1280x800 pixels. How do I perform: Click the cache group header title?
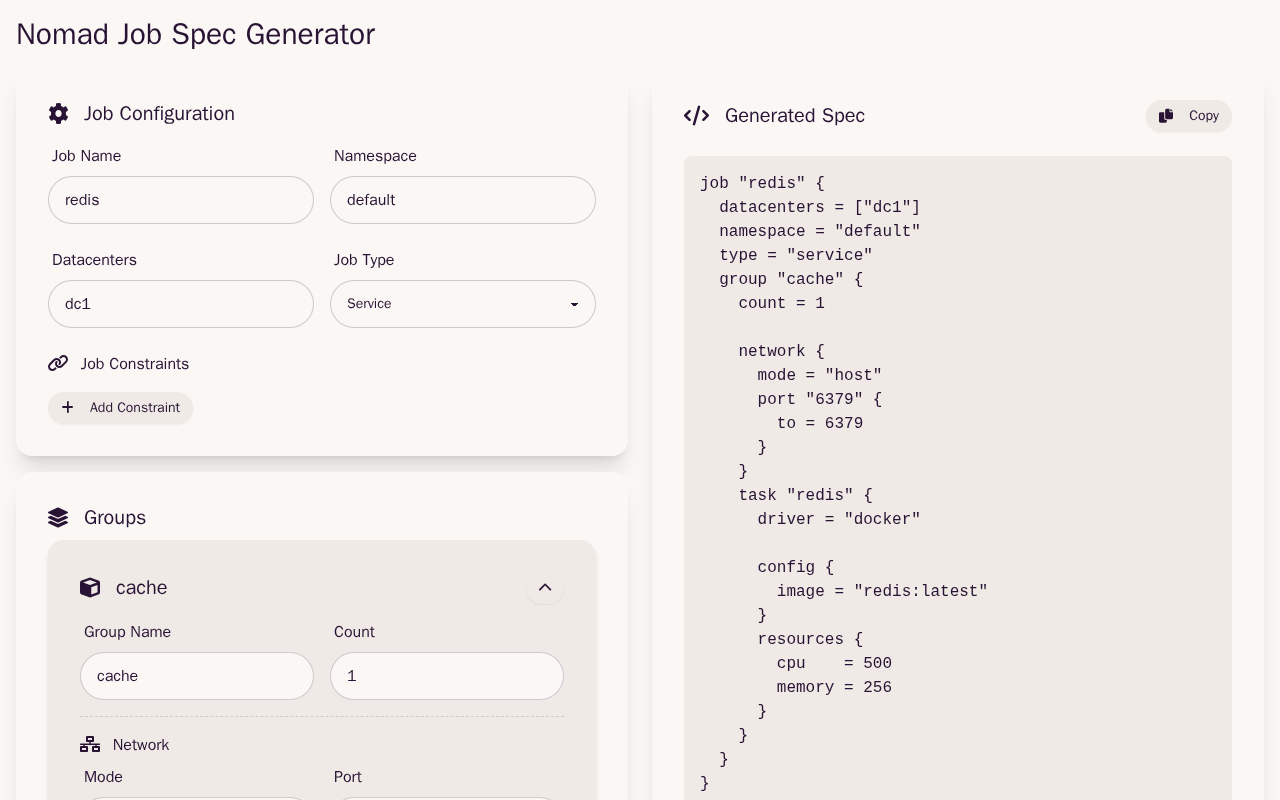(x=142, y=588)
